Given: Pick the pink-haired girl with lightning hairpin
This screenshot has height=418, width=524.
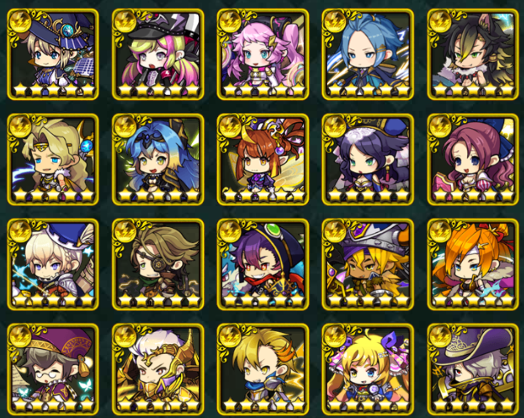Looking at the screenshot, I should (x=263, y=54).
